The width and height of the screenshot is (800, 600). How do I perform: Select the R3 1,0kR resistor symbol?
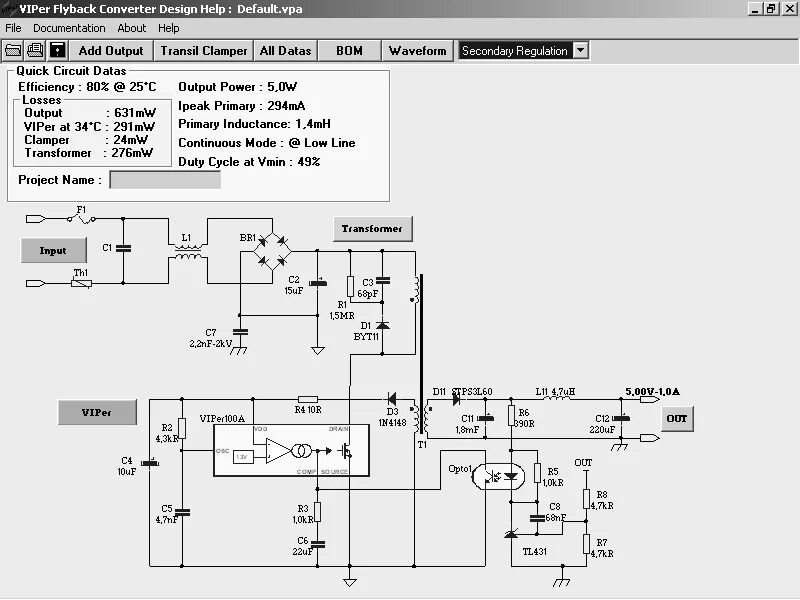317,512
